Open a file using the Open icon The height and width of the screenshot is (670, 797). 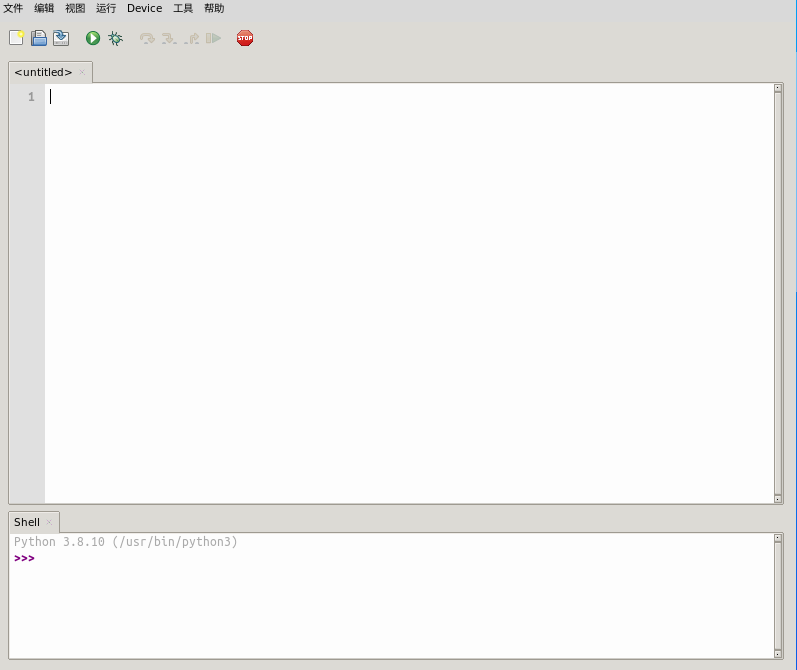(39, 38)
